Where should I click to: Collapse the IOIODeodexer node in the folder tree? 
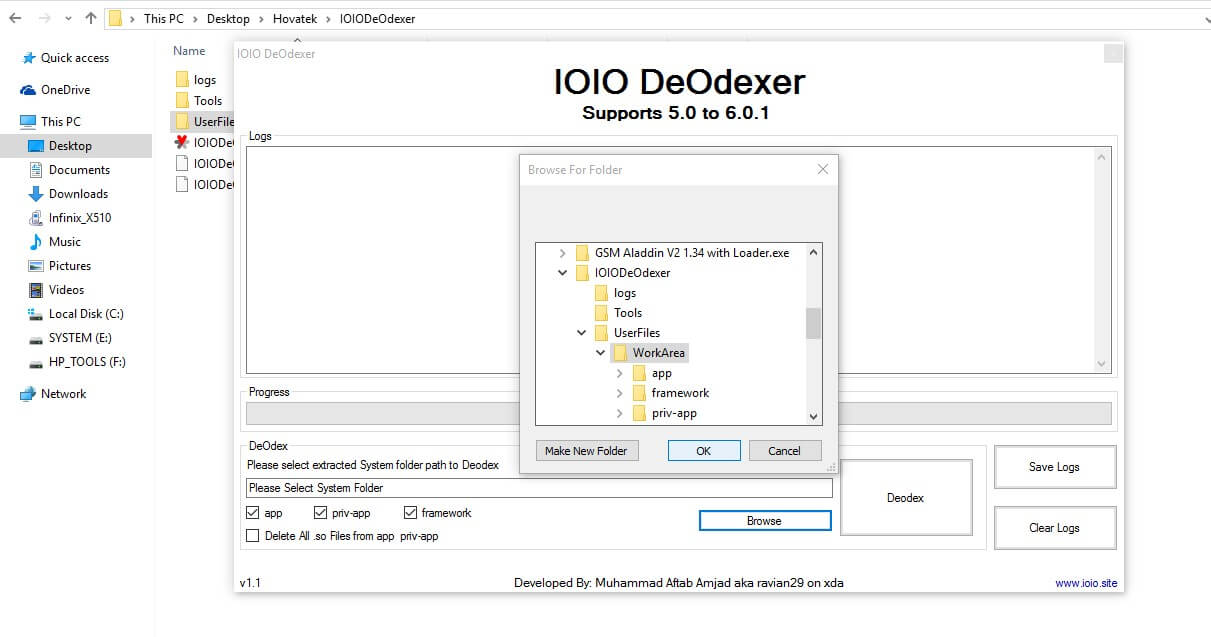coord(562,272)
